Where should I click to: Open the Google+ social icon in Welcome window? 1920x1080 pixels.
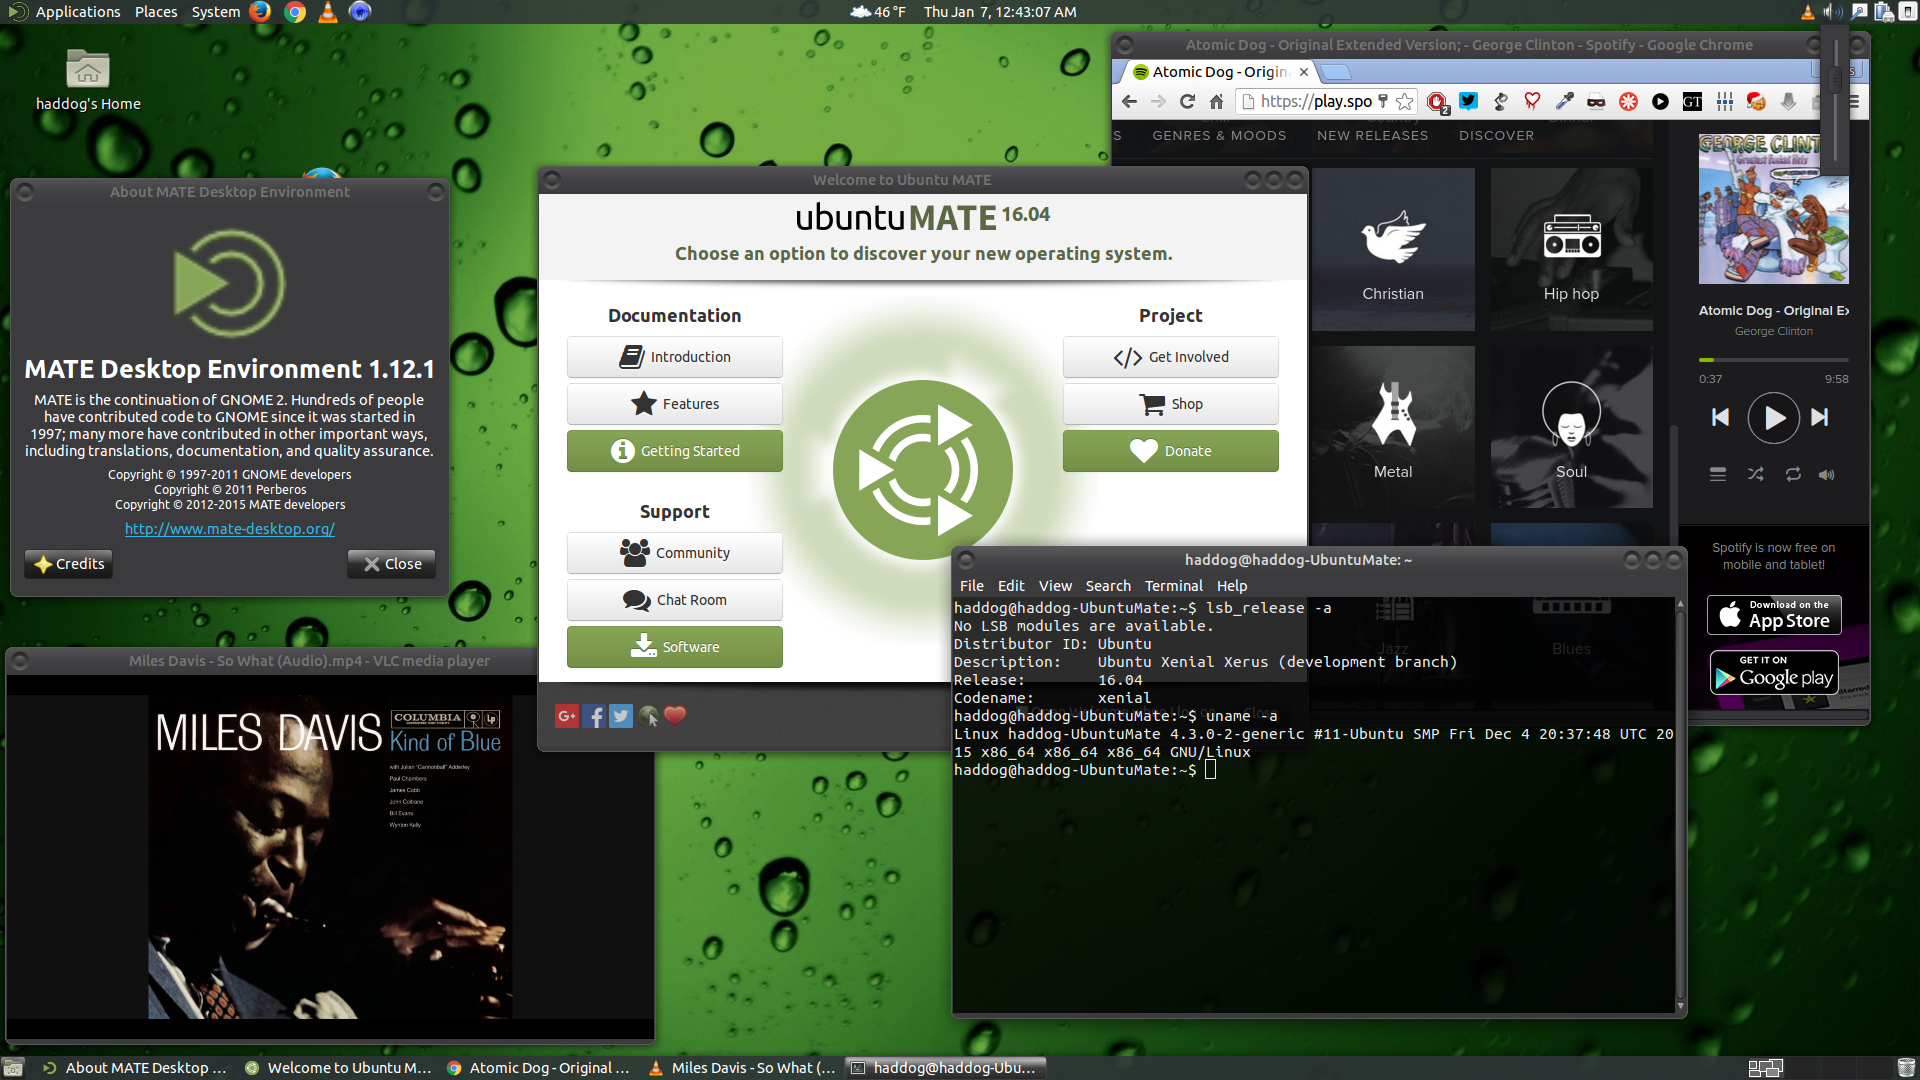point(567,716)
